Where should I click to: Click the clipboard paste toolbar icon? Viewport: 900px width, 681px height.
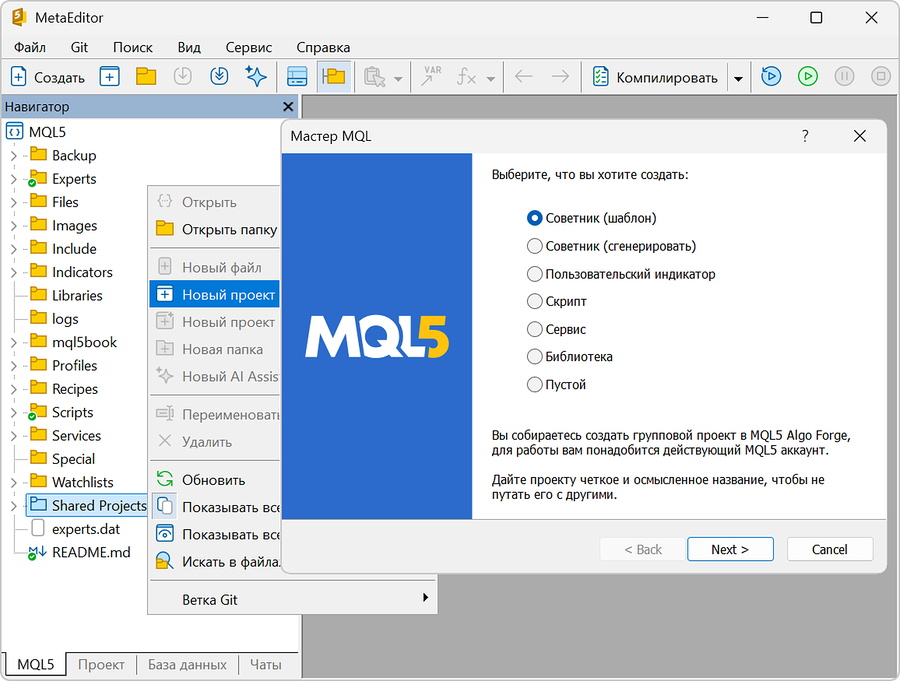(x=374, y=77)
